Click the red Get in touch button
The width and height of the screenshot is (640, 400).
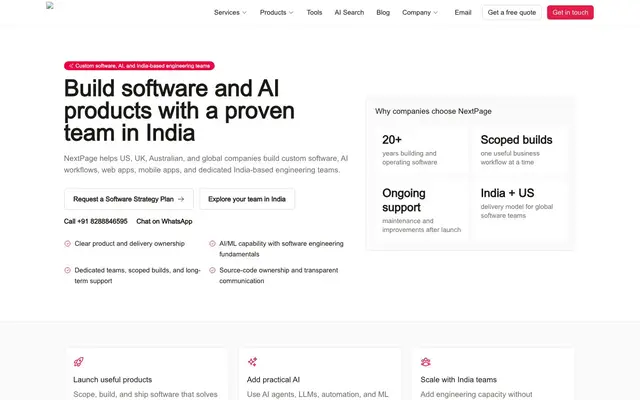(x=570, y=13)
